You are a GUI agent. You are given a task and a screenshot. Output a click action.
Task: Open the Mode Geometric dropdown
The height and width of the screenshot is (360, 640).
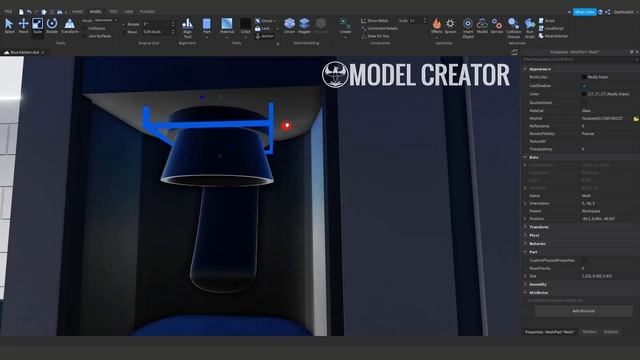pyautogui.click(x=106, y=20)
